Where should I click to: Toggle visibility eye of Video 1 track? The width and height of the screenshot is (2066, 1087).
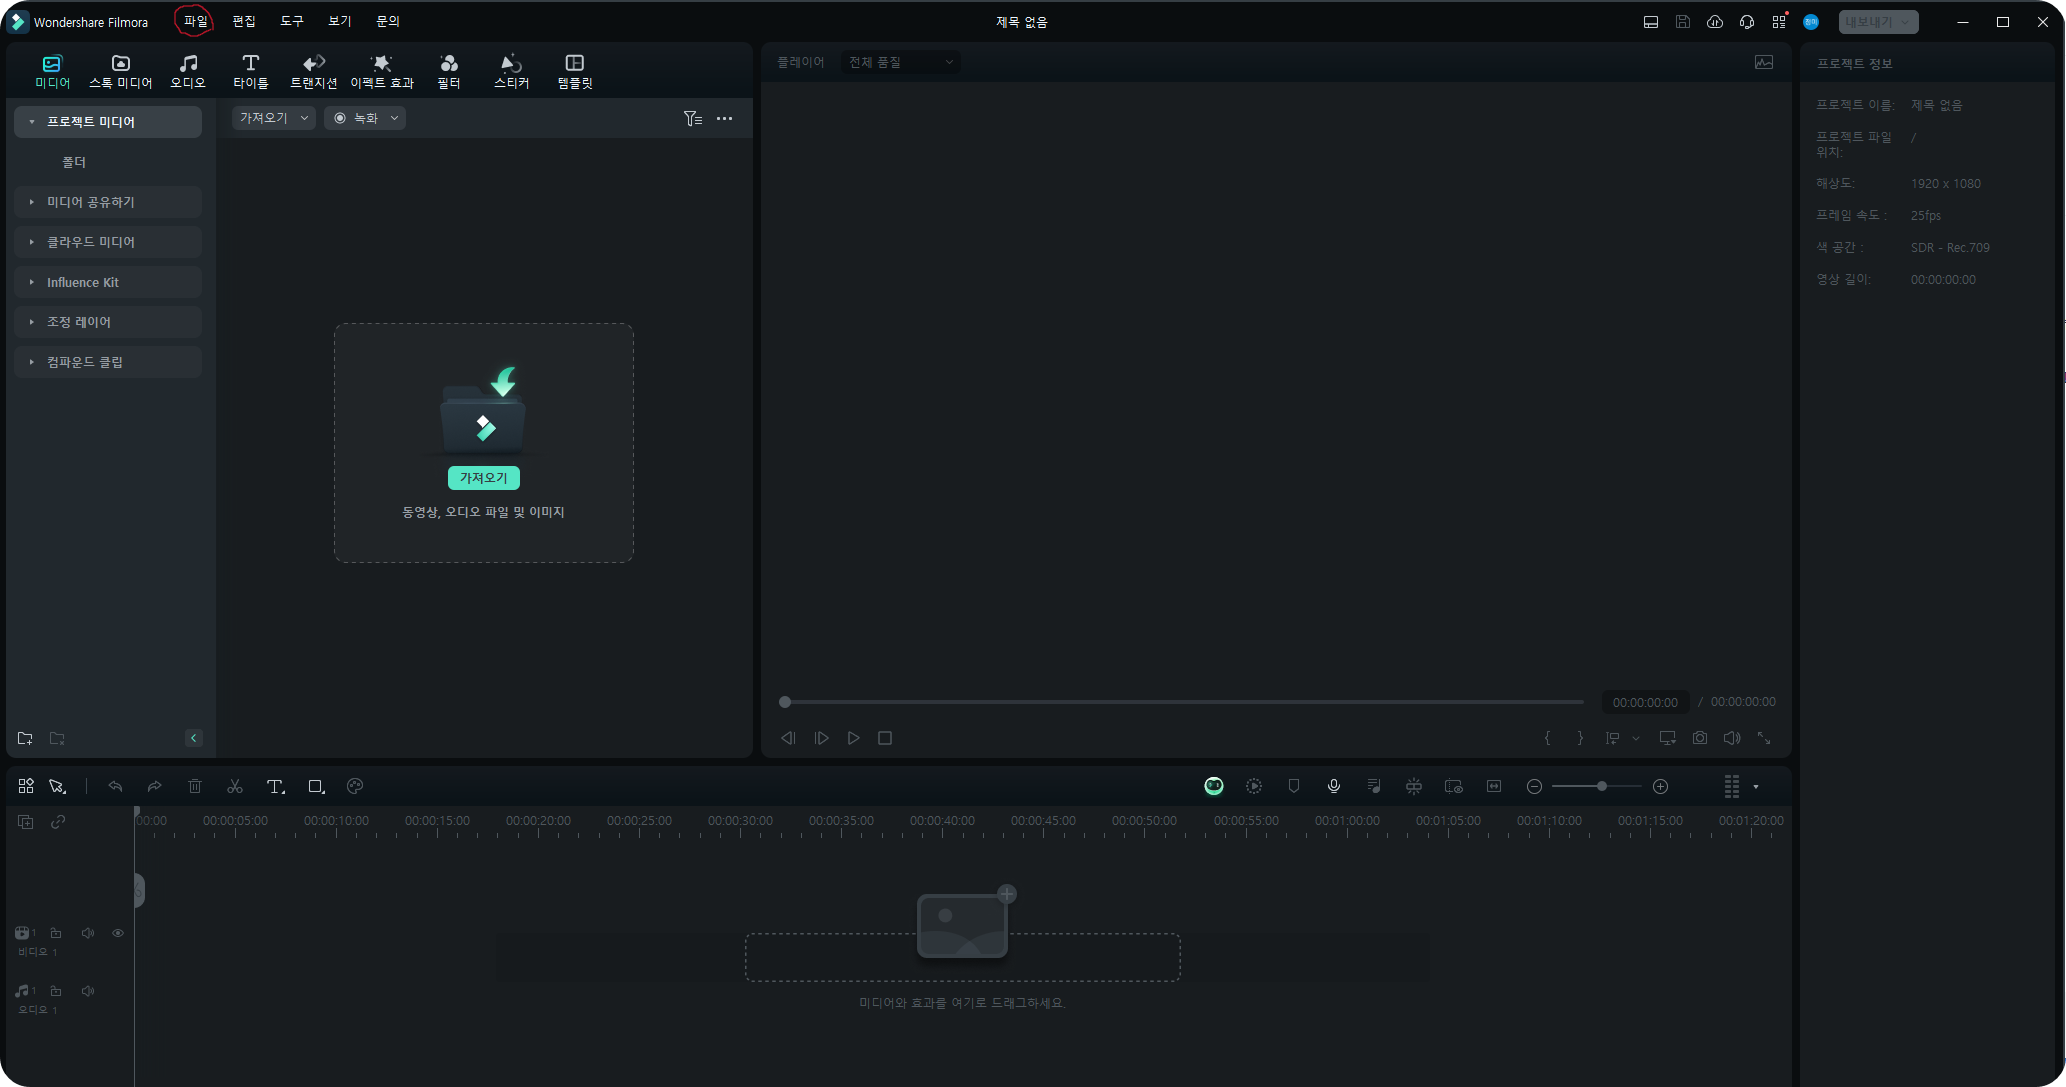pos(118,933)
